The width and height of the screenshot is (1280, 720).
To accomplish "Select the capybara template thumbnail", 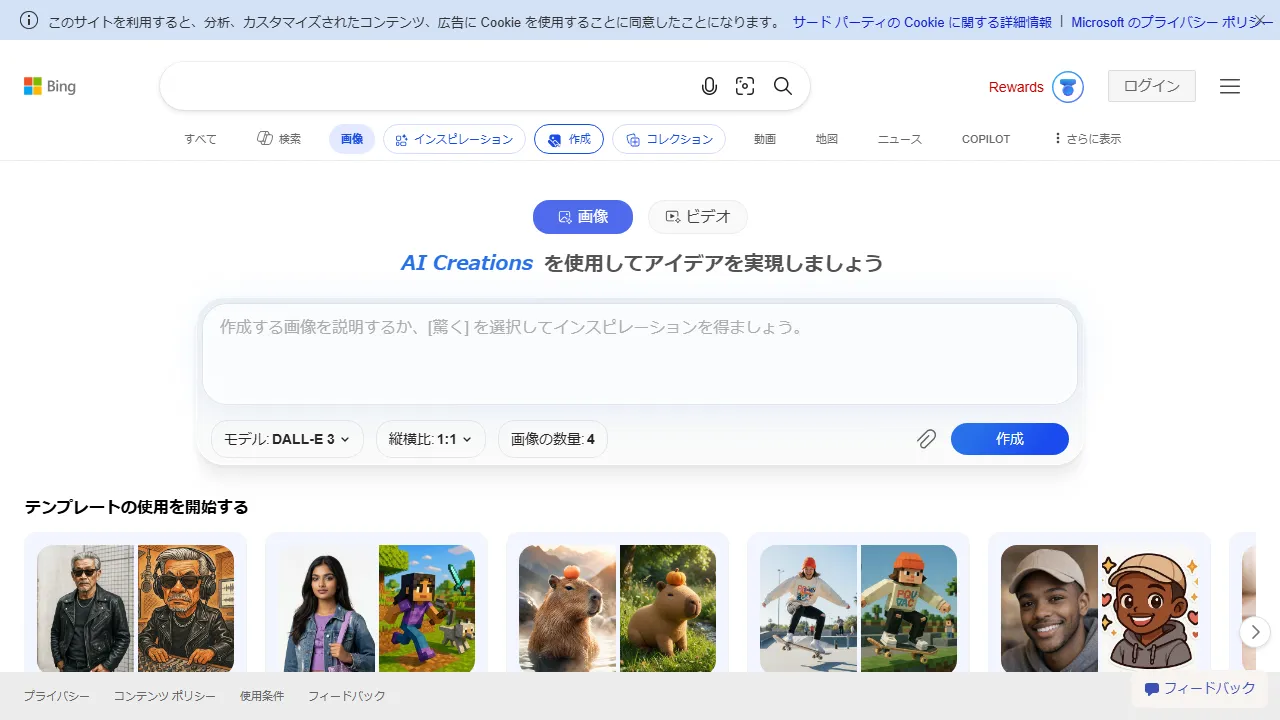I will [x=617, y=608].
